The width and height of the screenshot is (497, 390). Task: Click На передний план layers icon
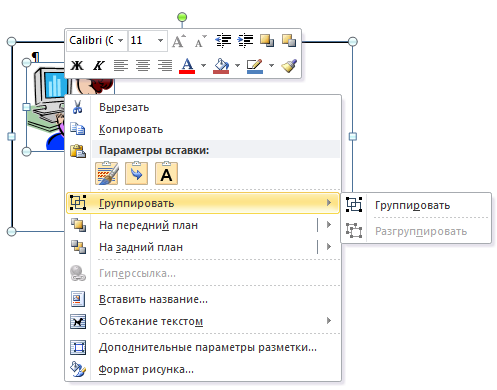pos(78,225)
